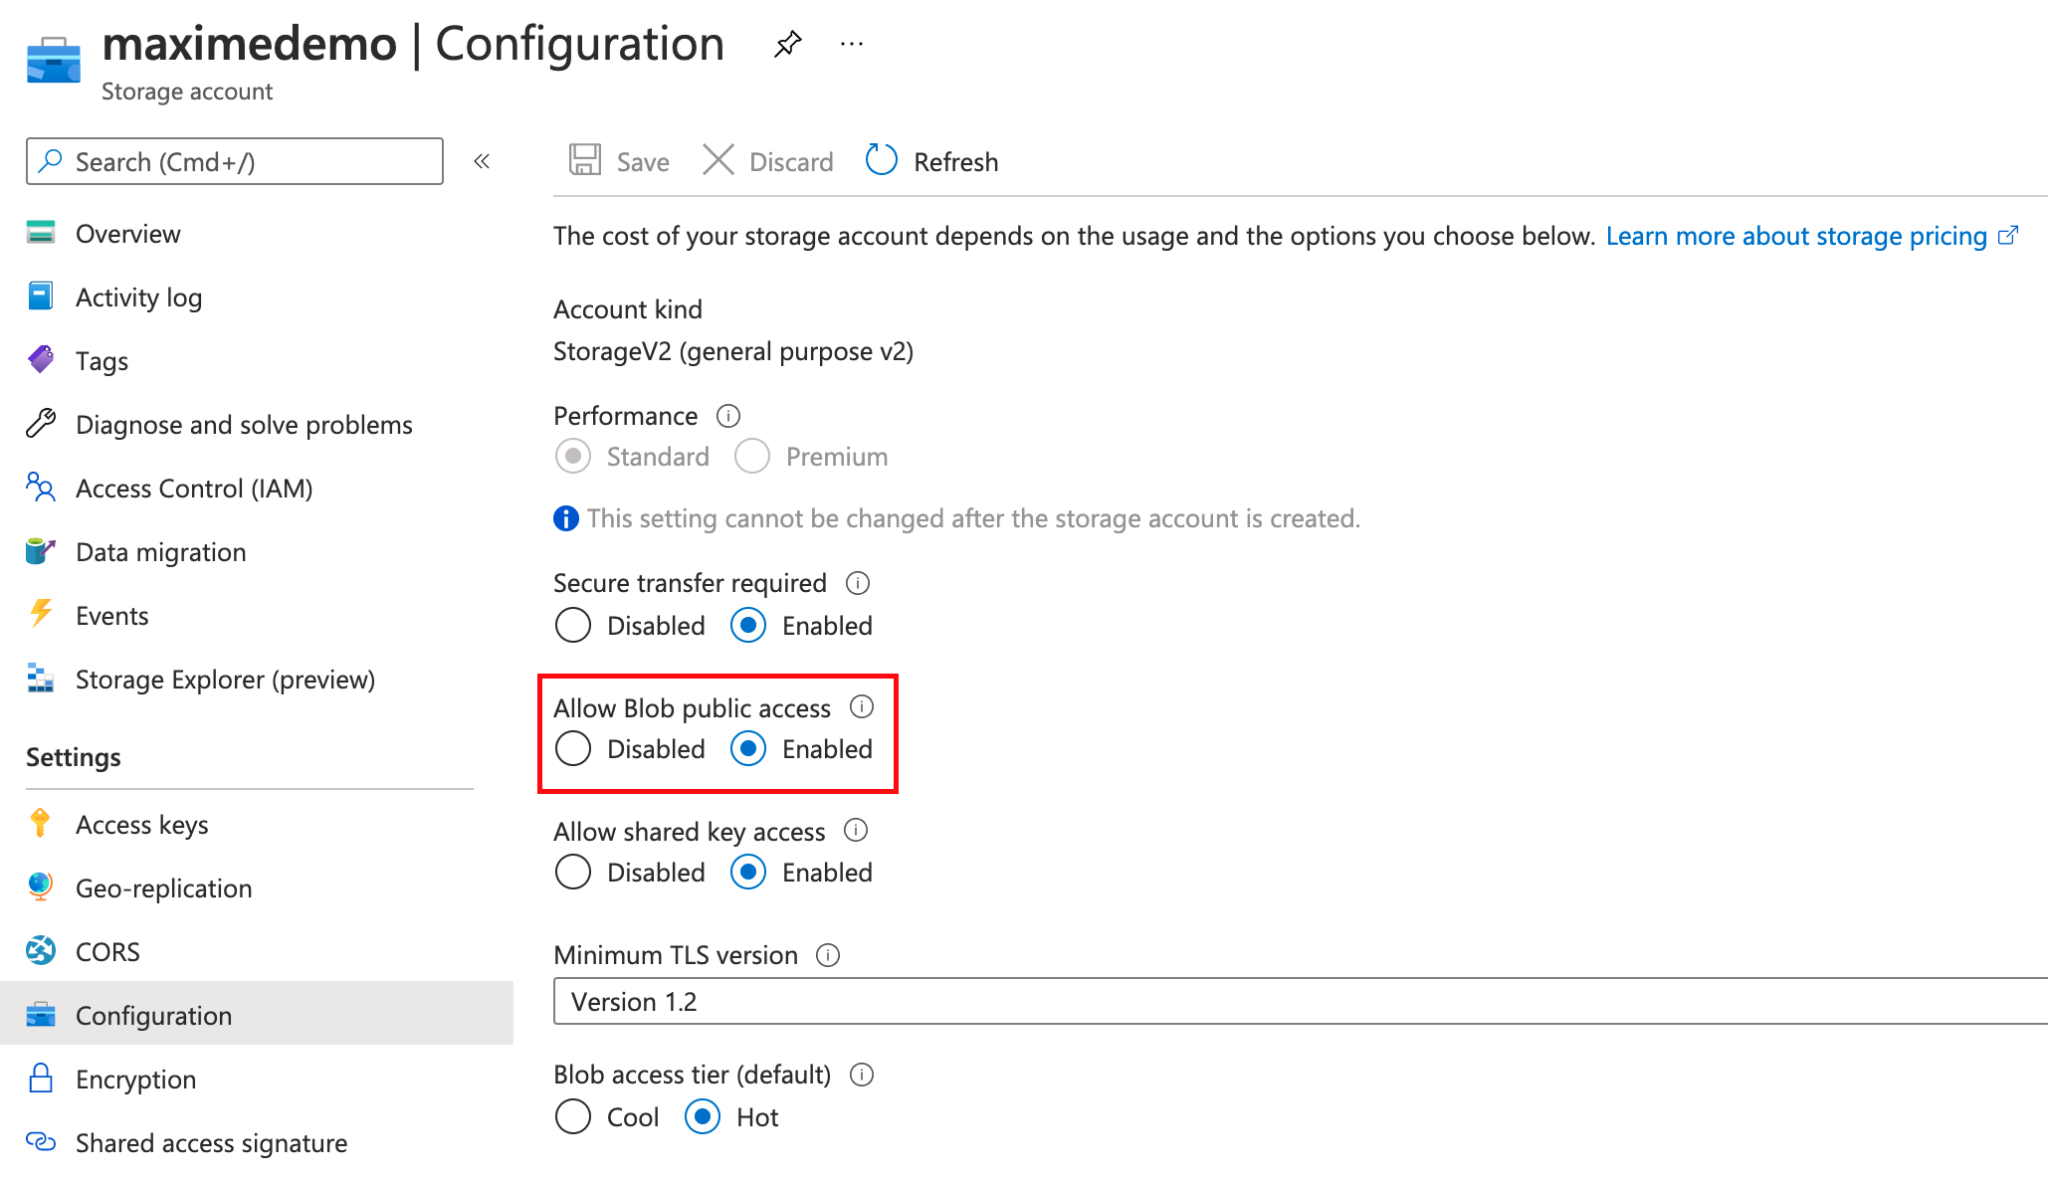
Task: Open the Activity log sidebar icon
Action: 39,296
